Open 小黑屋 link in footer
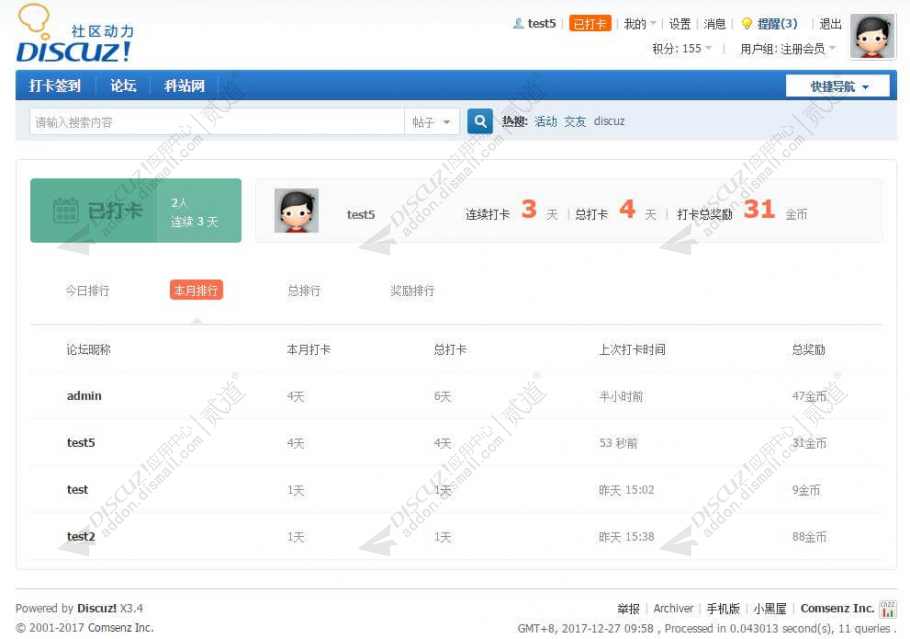The width and height of the screenshot is (910, 639). pos(770,609)
